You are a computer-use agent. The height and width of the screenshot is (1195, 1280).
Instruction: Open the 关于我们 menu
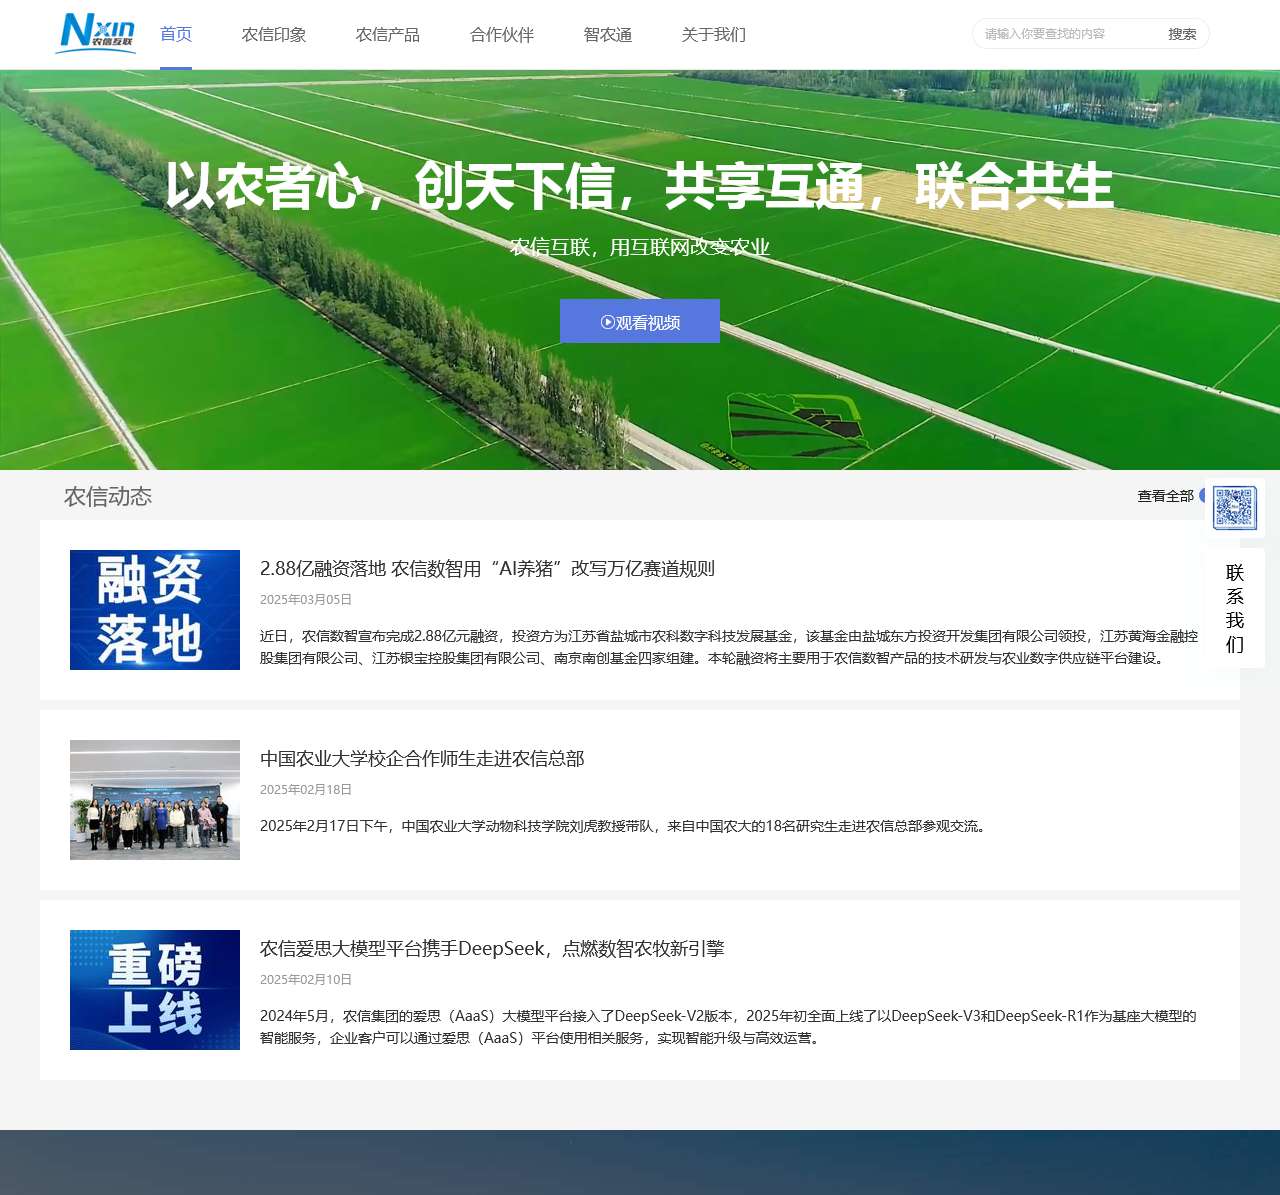(x=714, y=35)
